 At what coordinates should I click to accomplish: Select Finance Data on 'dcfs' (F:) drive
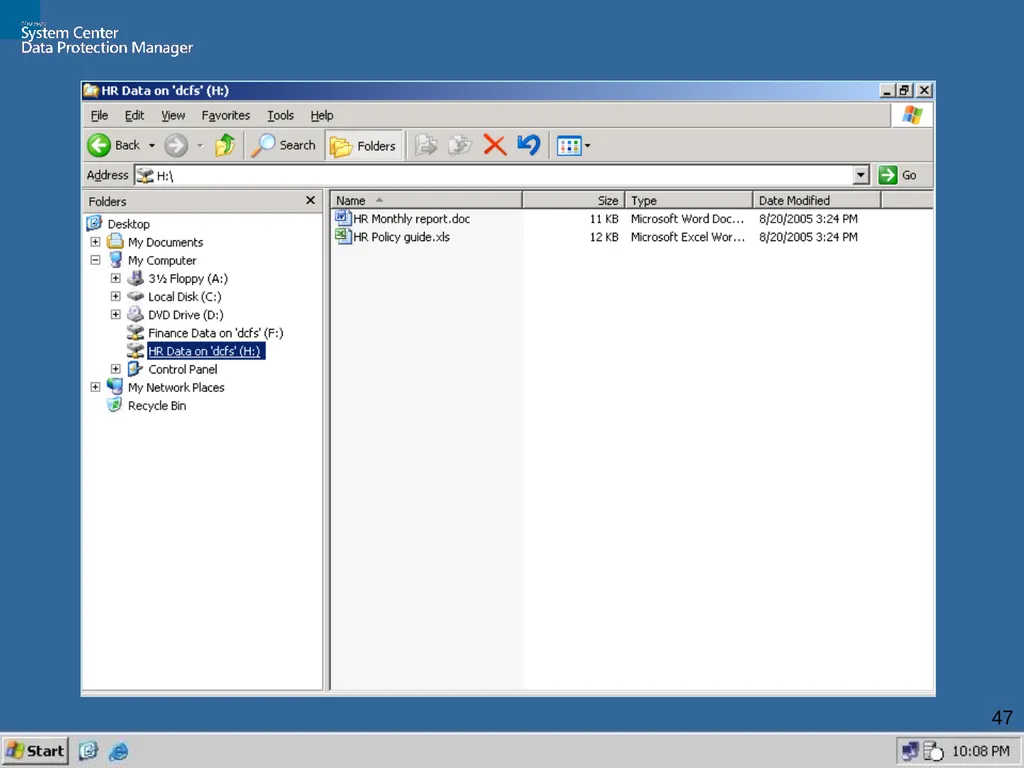click(x=216, y=333)
